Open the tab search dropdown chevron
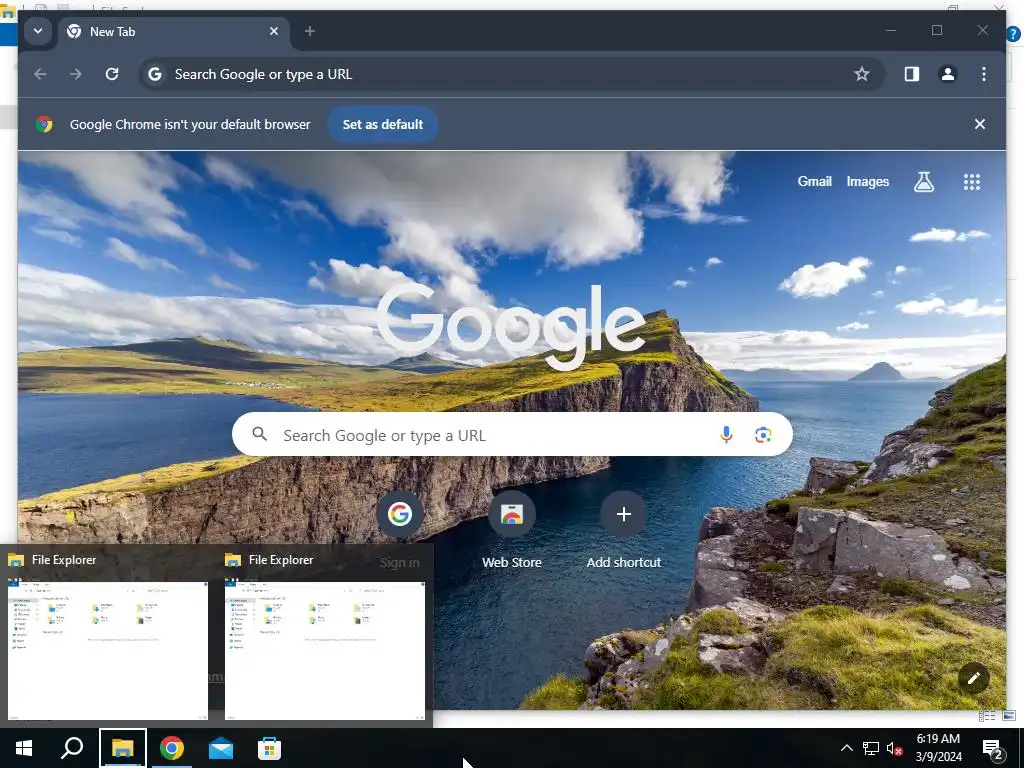This screenshot has width=1024, height=768. pos(38,31)
